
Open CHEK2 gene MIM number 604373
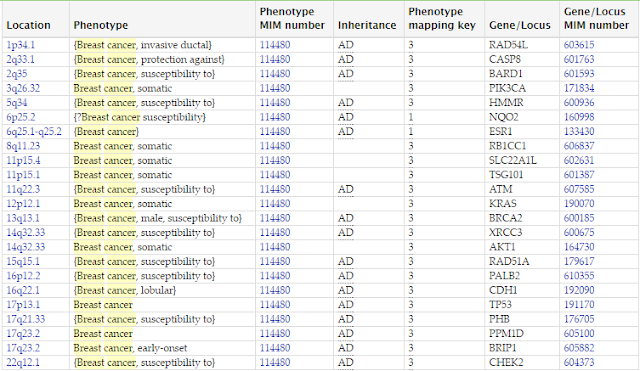coord(579,362)
